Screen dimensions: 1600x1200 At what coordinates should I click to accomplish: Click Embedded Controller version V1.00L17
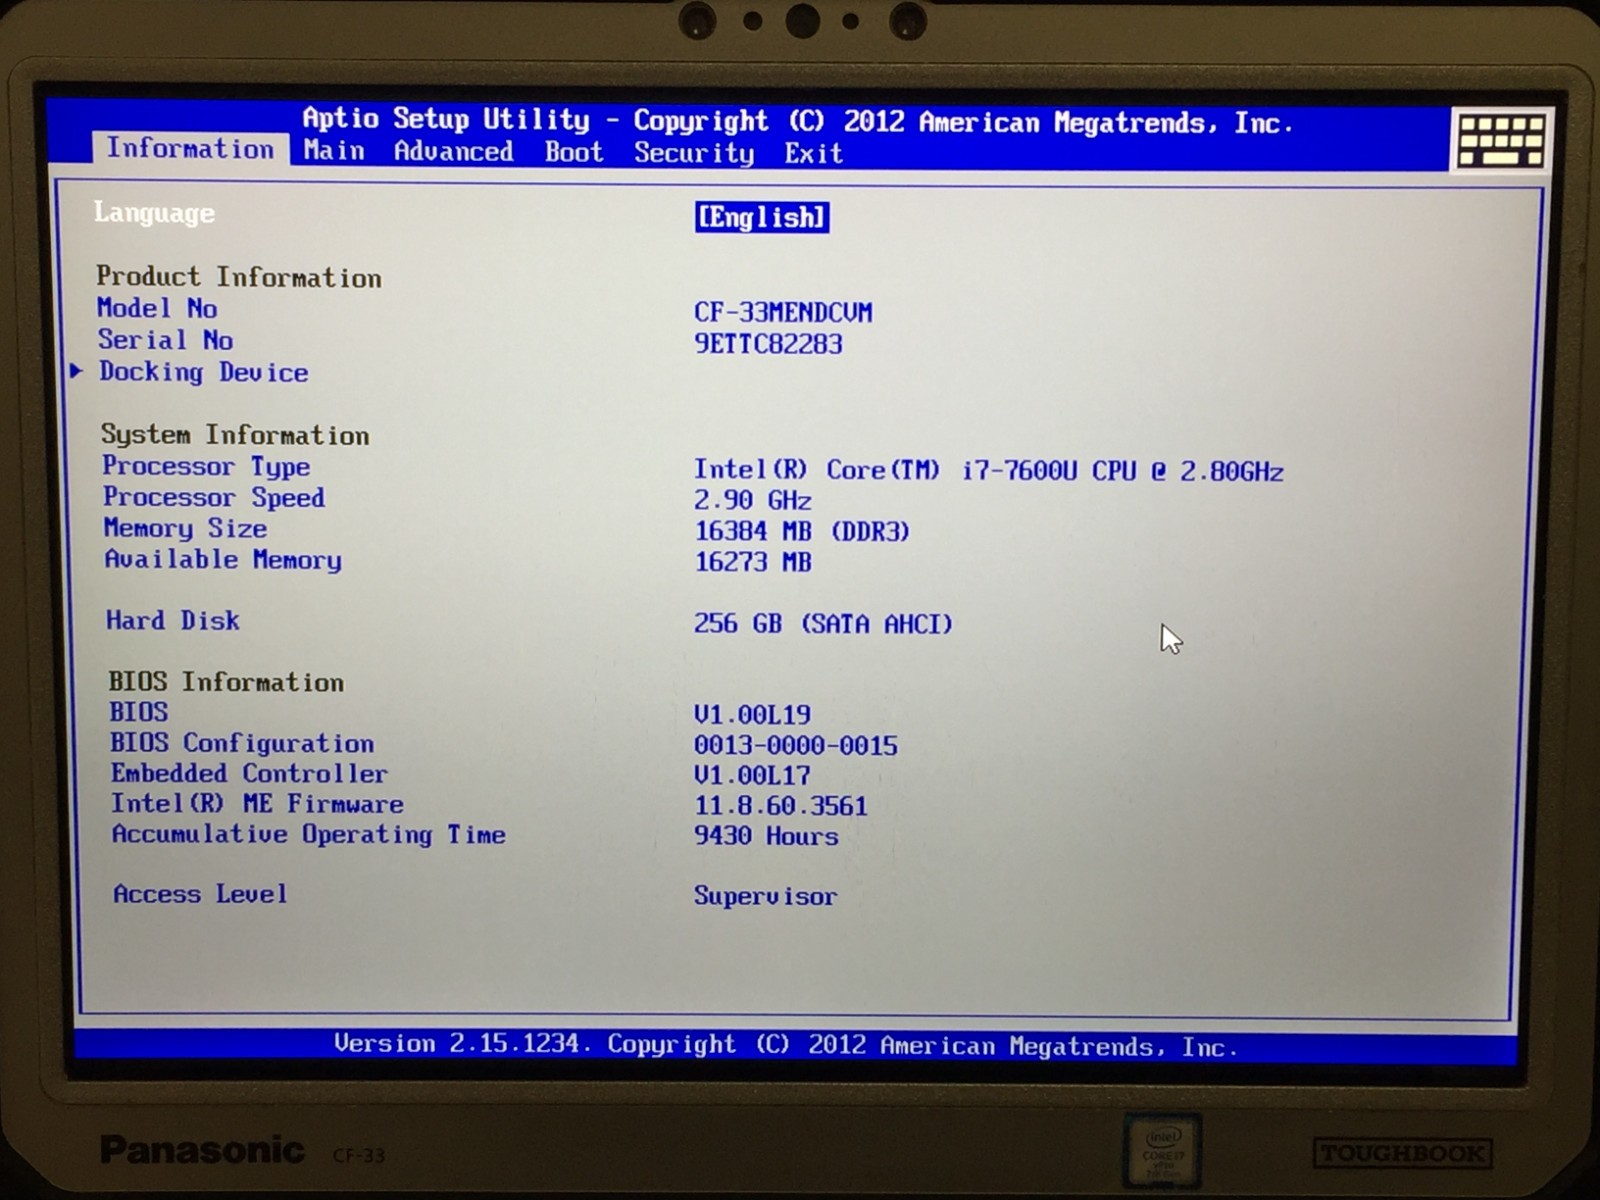752,776
